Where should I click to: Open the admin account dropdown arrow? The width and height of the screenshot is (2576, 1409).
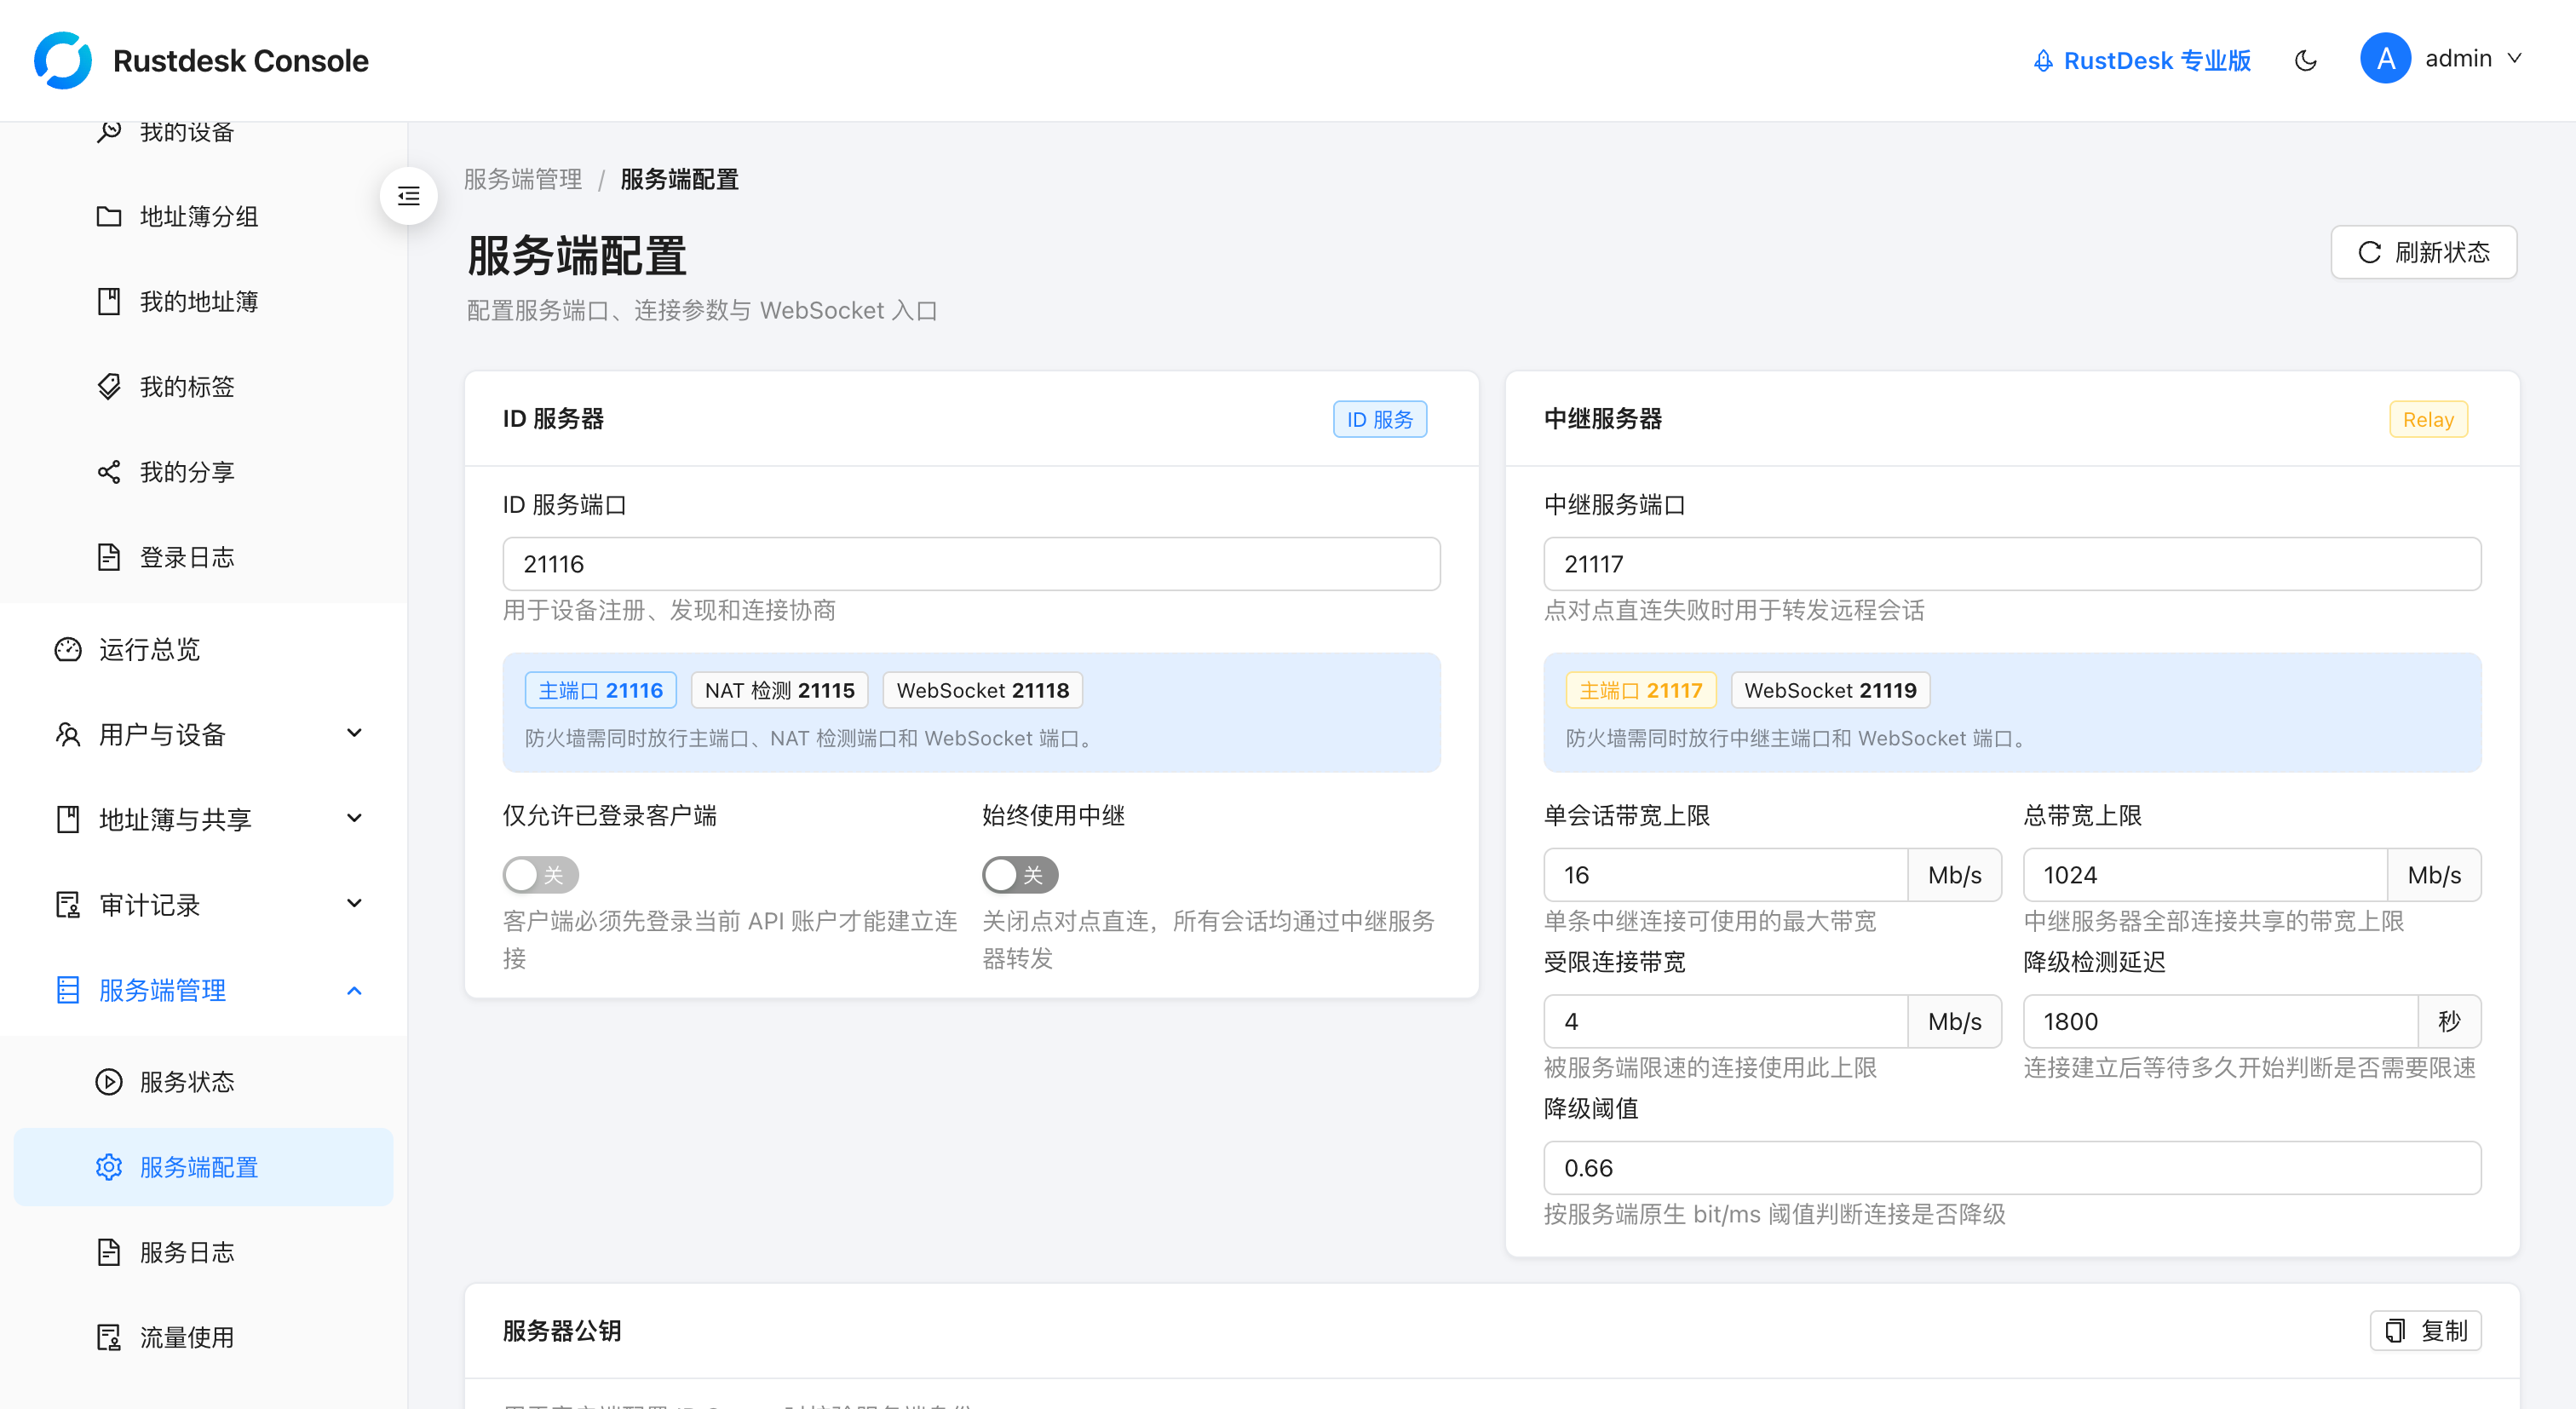2514,59
